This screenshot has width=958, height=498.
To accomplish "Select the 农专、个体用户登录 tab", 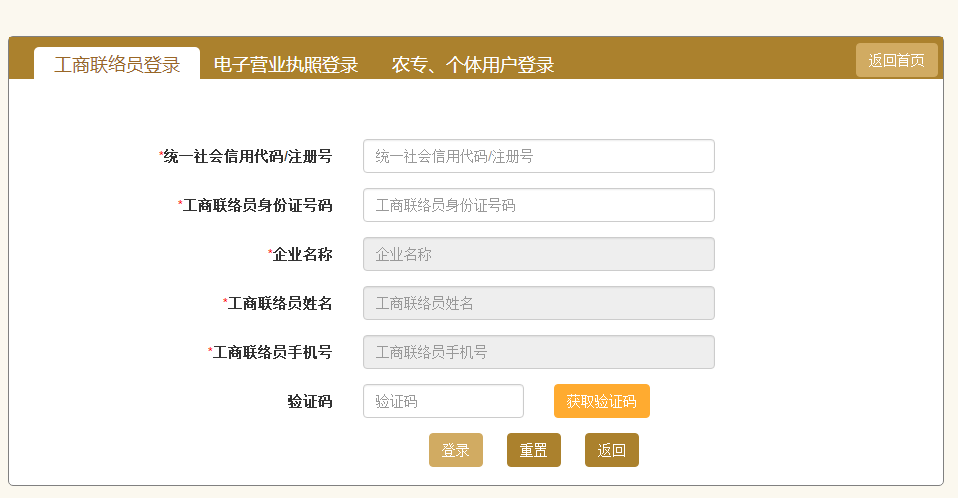I will tap(473, 65).
